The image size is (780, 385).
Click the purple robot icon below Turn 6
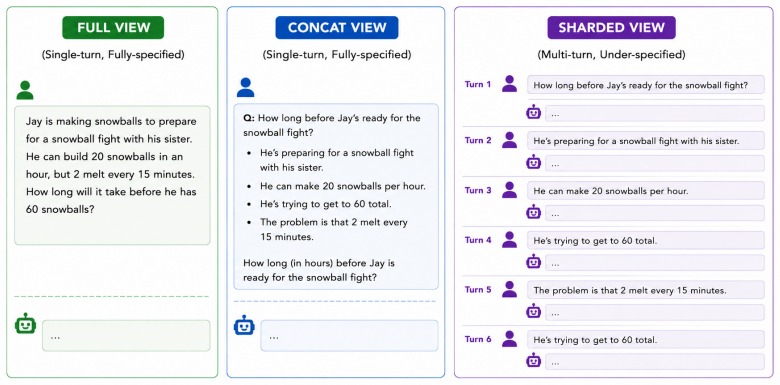tap(533, 360)
